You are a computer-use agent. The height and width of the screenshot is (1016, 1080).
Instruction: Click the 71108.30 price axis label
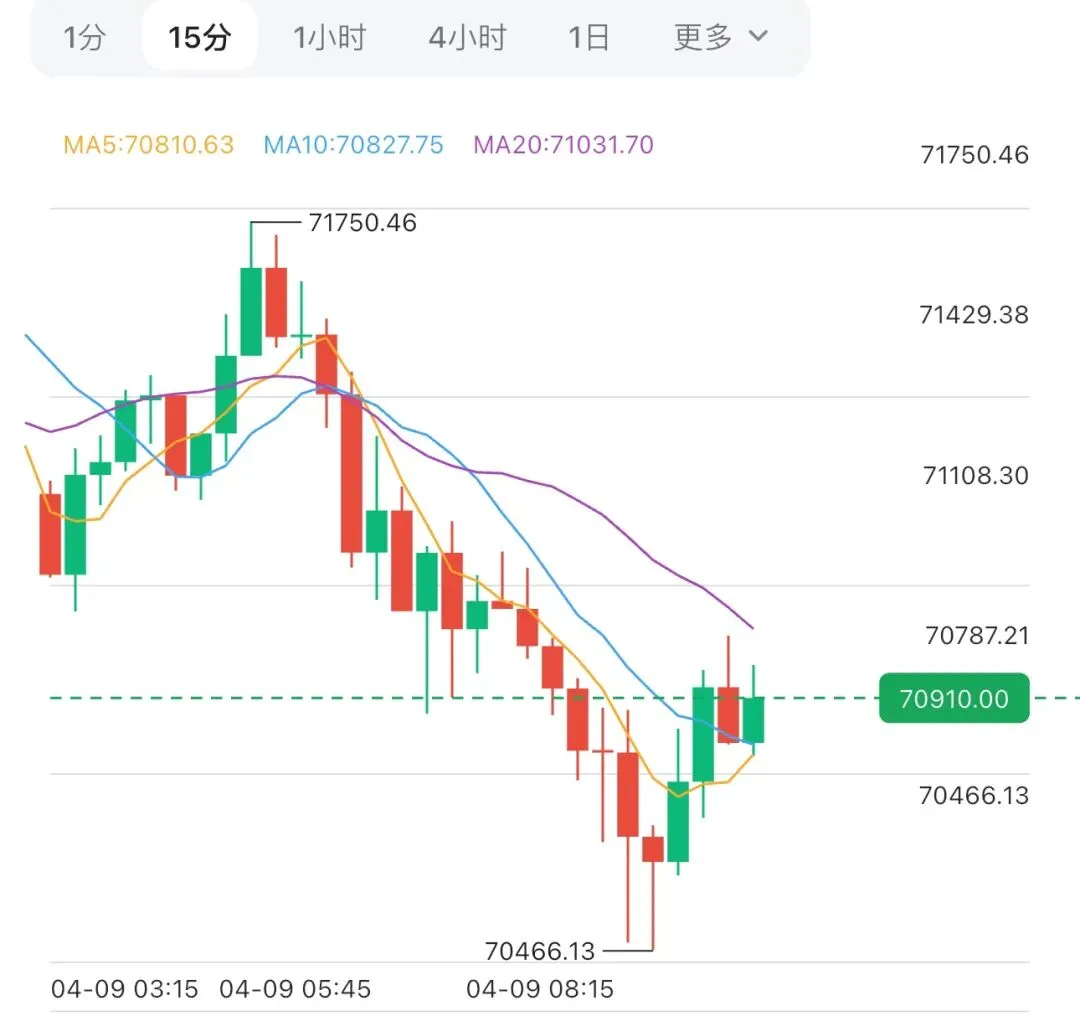click(974, 475)
